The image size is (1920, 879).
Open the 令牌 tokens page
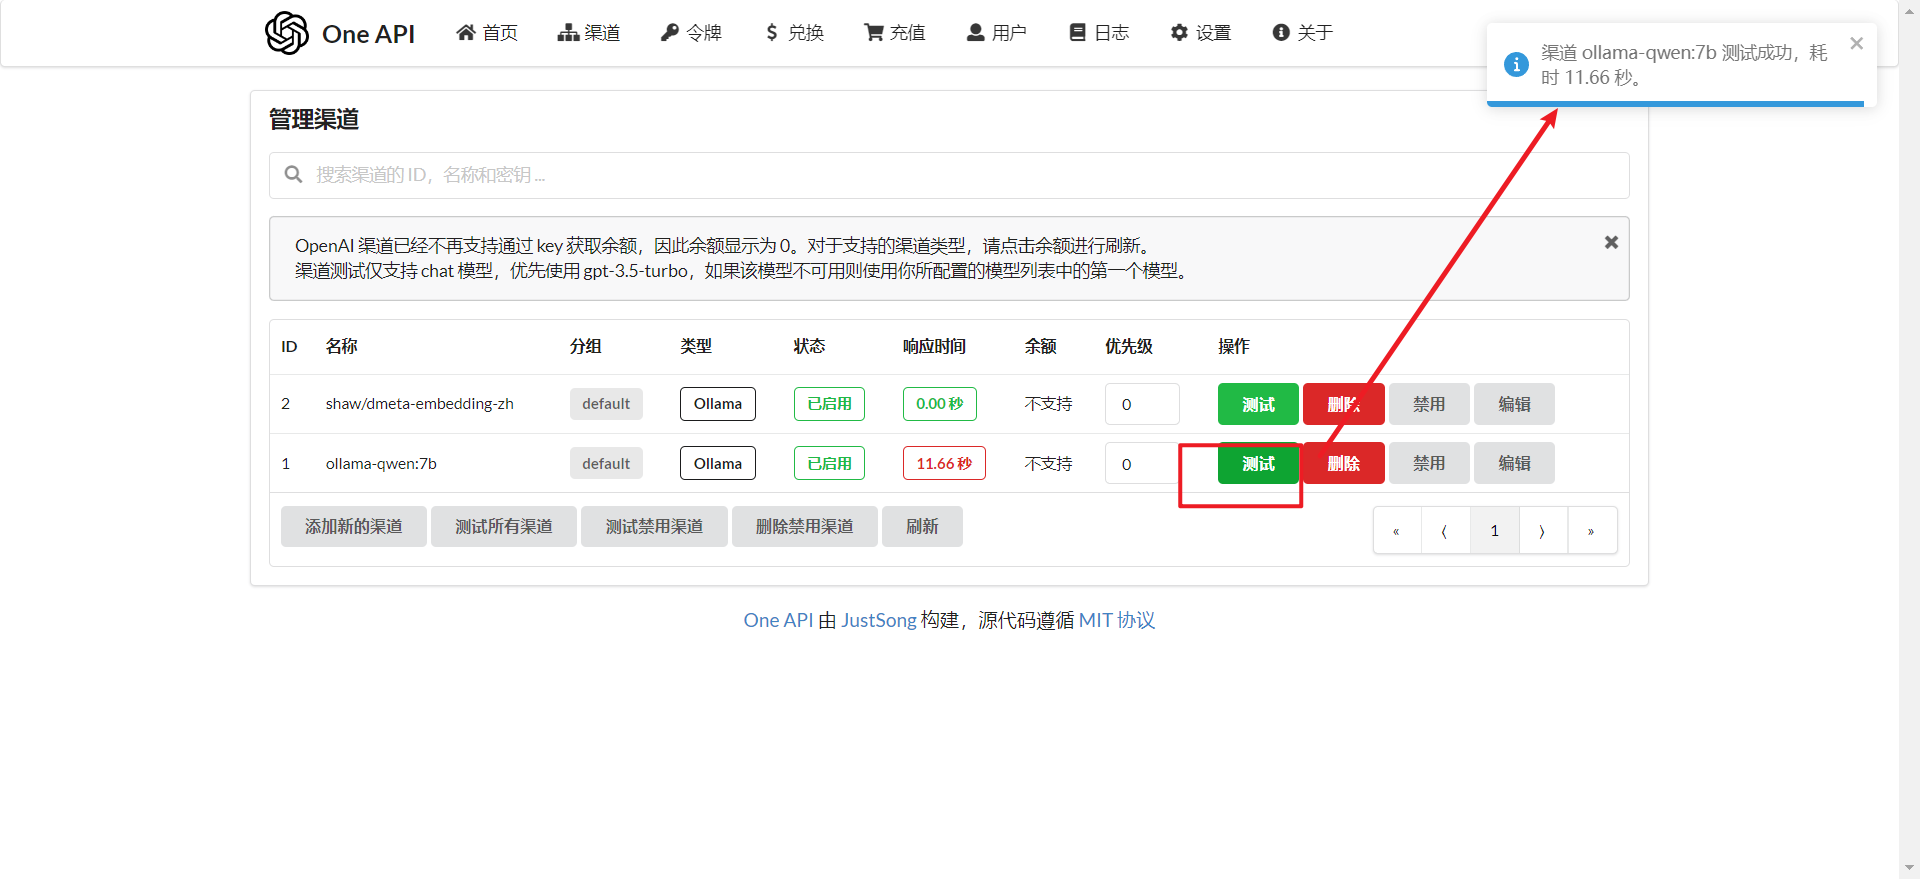(691, 33)
